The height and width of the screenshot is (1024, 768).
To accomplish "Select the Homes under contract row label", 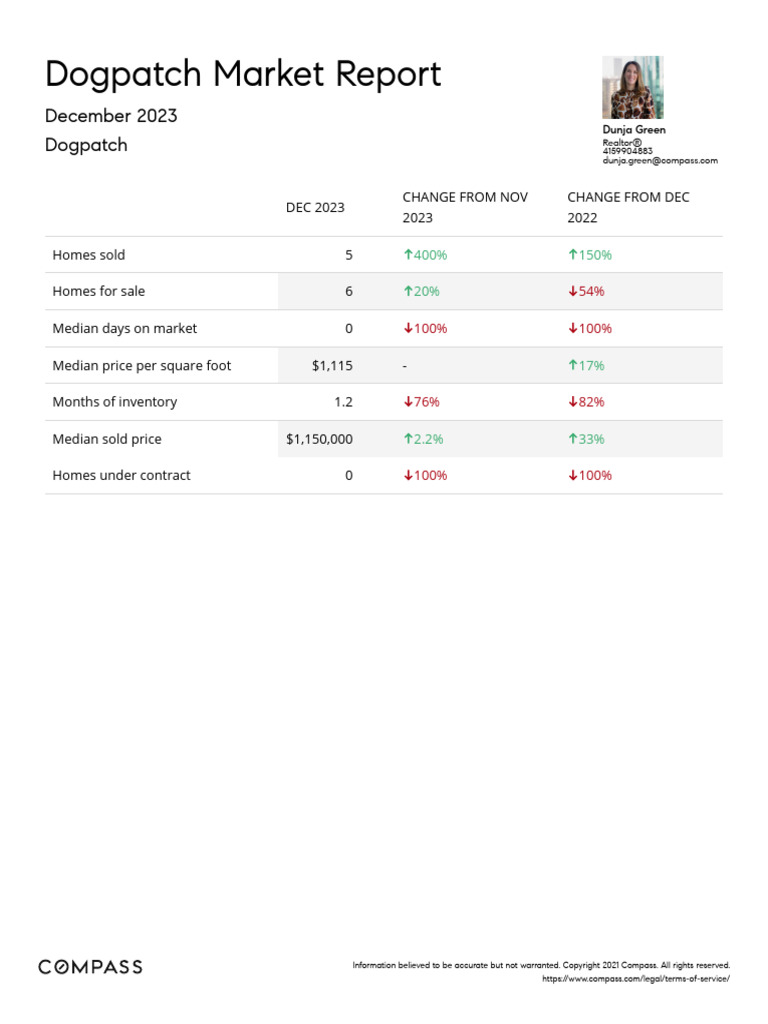I will [121, 475].
